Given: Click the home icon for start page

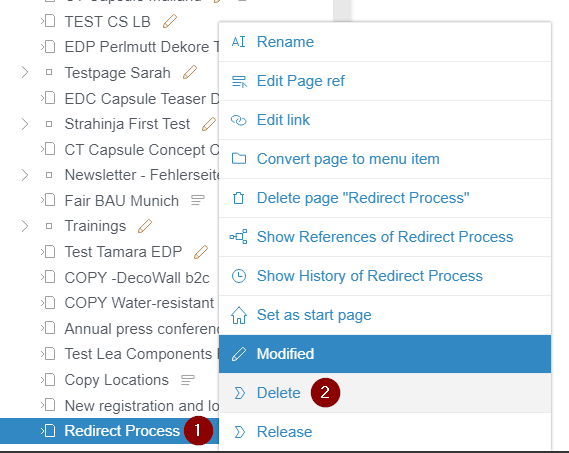Looking at the screenshot, I should (x=239, y=315).
